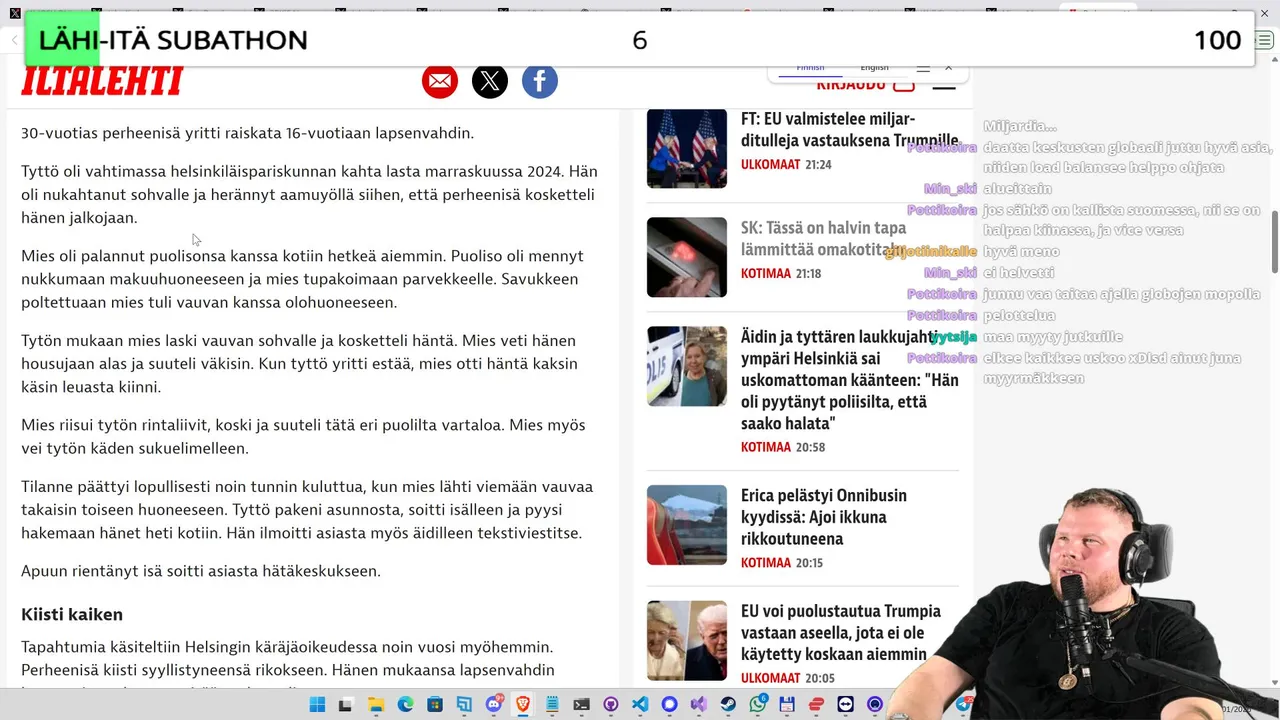Select Finnish tab in translate popup
Screen dimensions: 1280x720
[x=810, y=68]
